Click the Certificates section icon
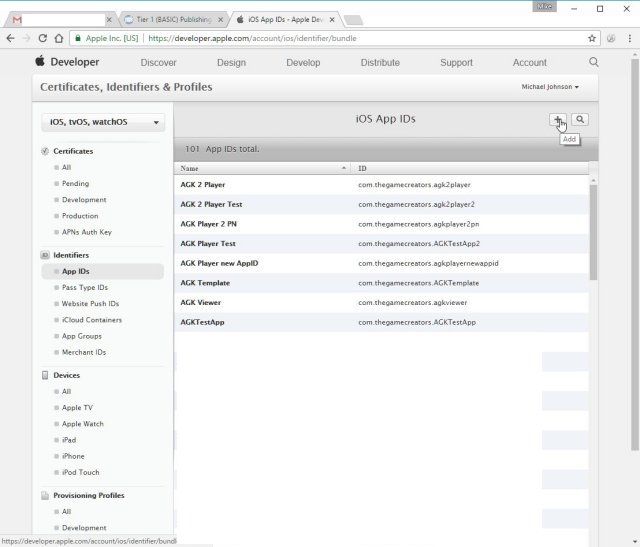Screen dimensions: 640x547 [45, 151]
